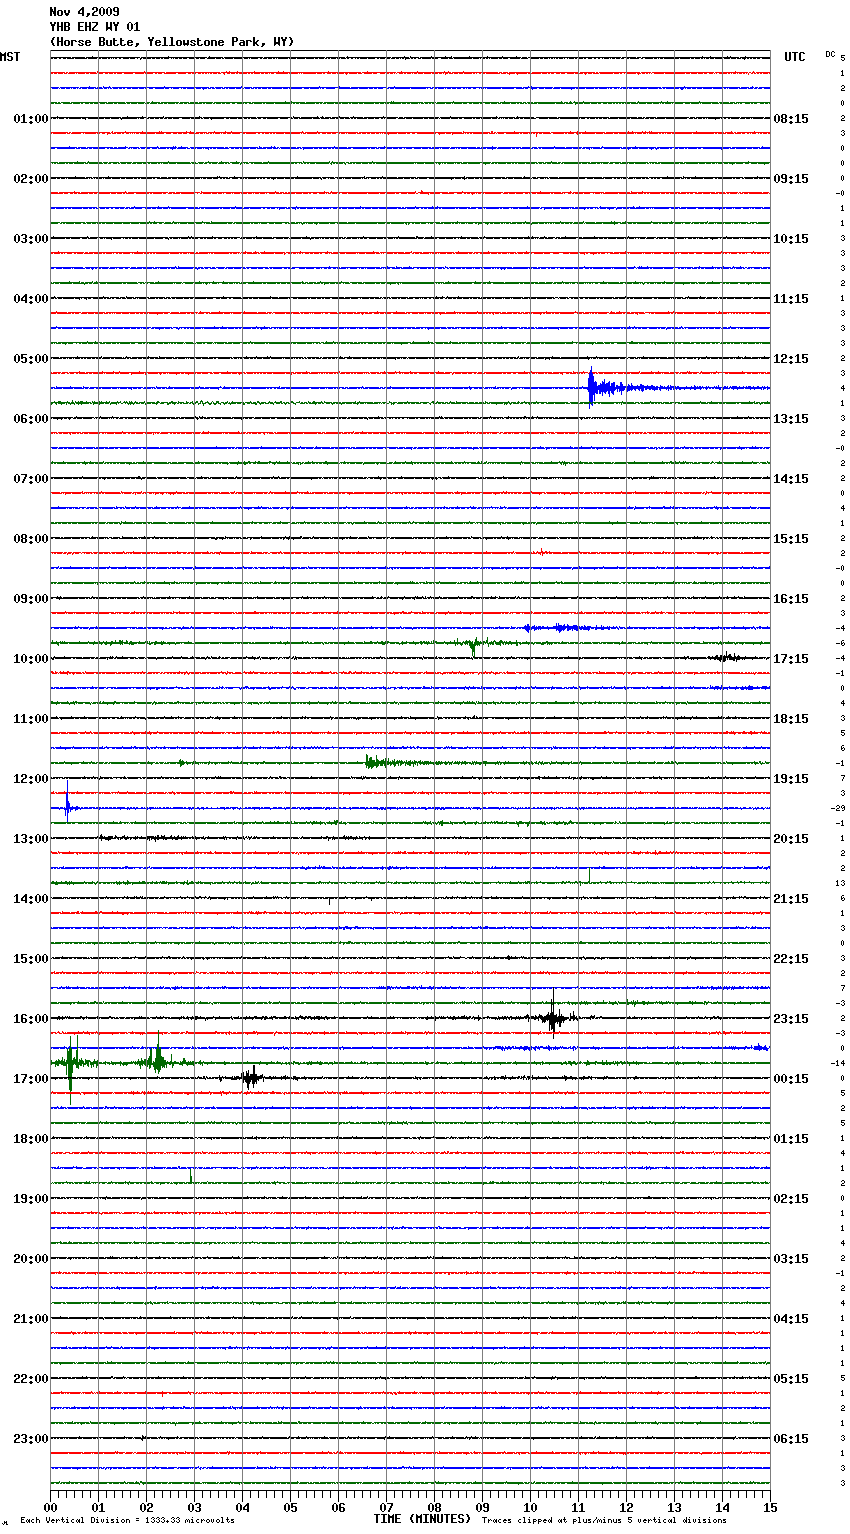Click the '09:00' MST hour label

coord(30,599)
